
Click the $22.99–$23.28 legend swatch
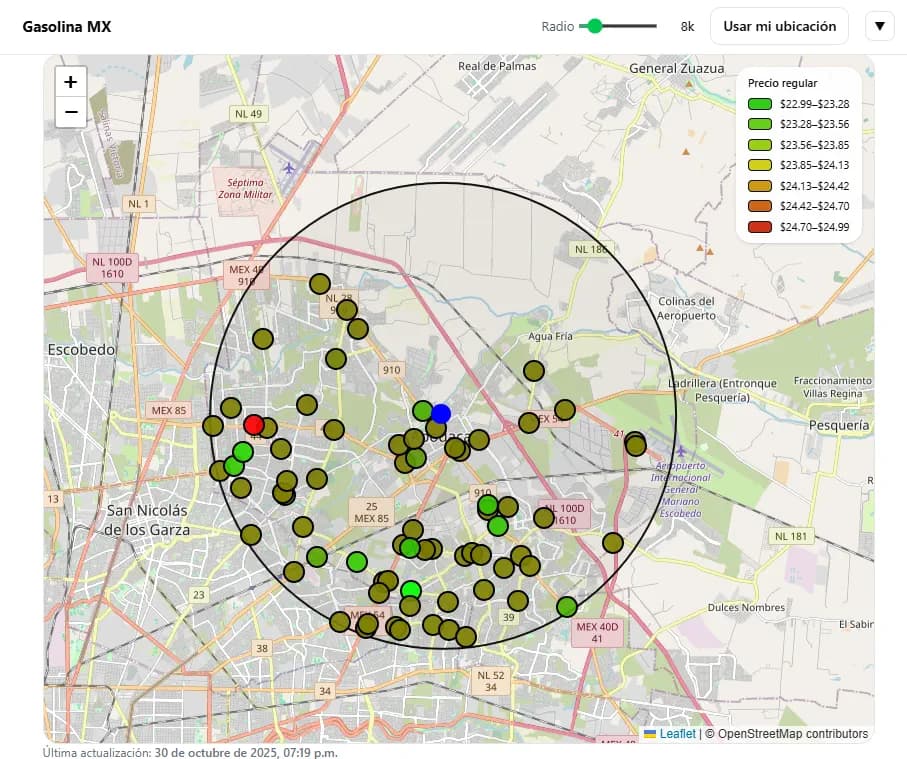click(760, 104)
